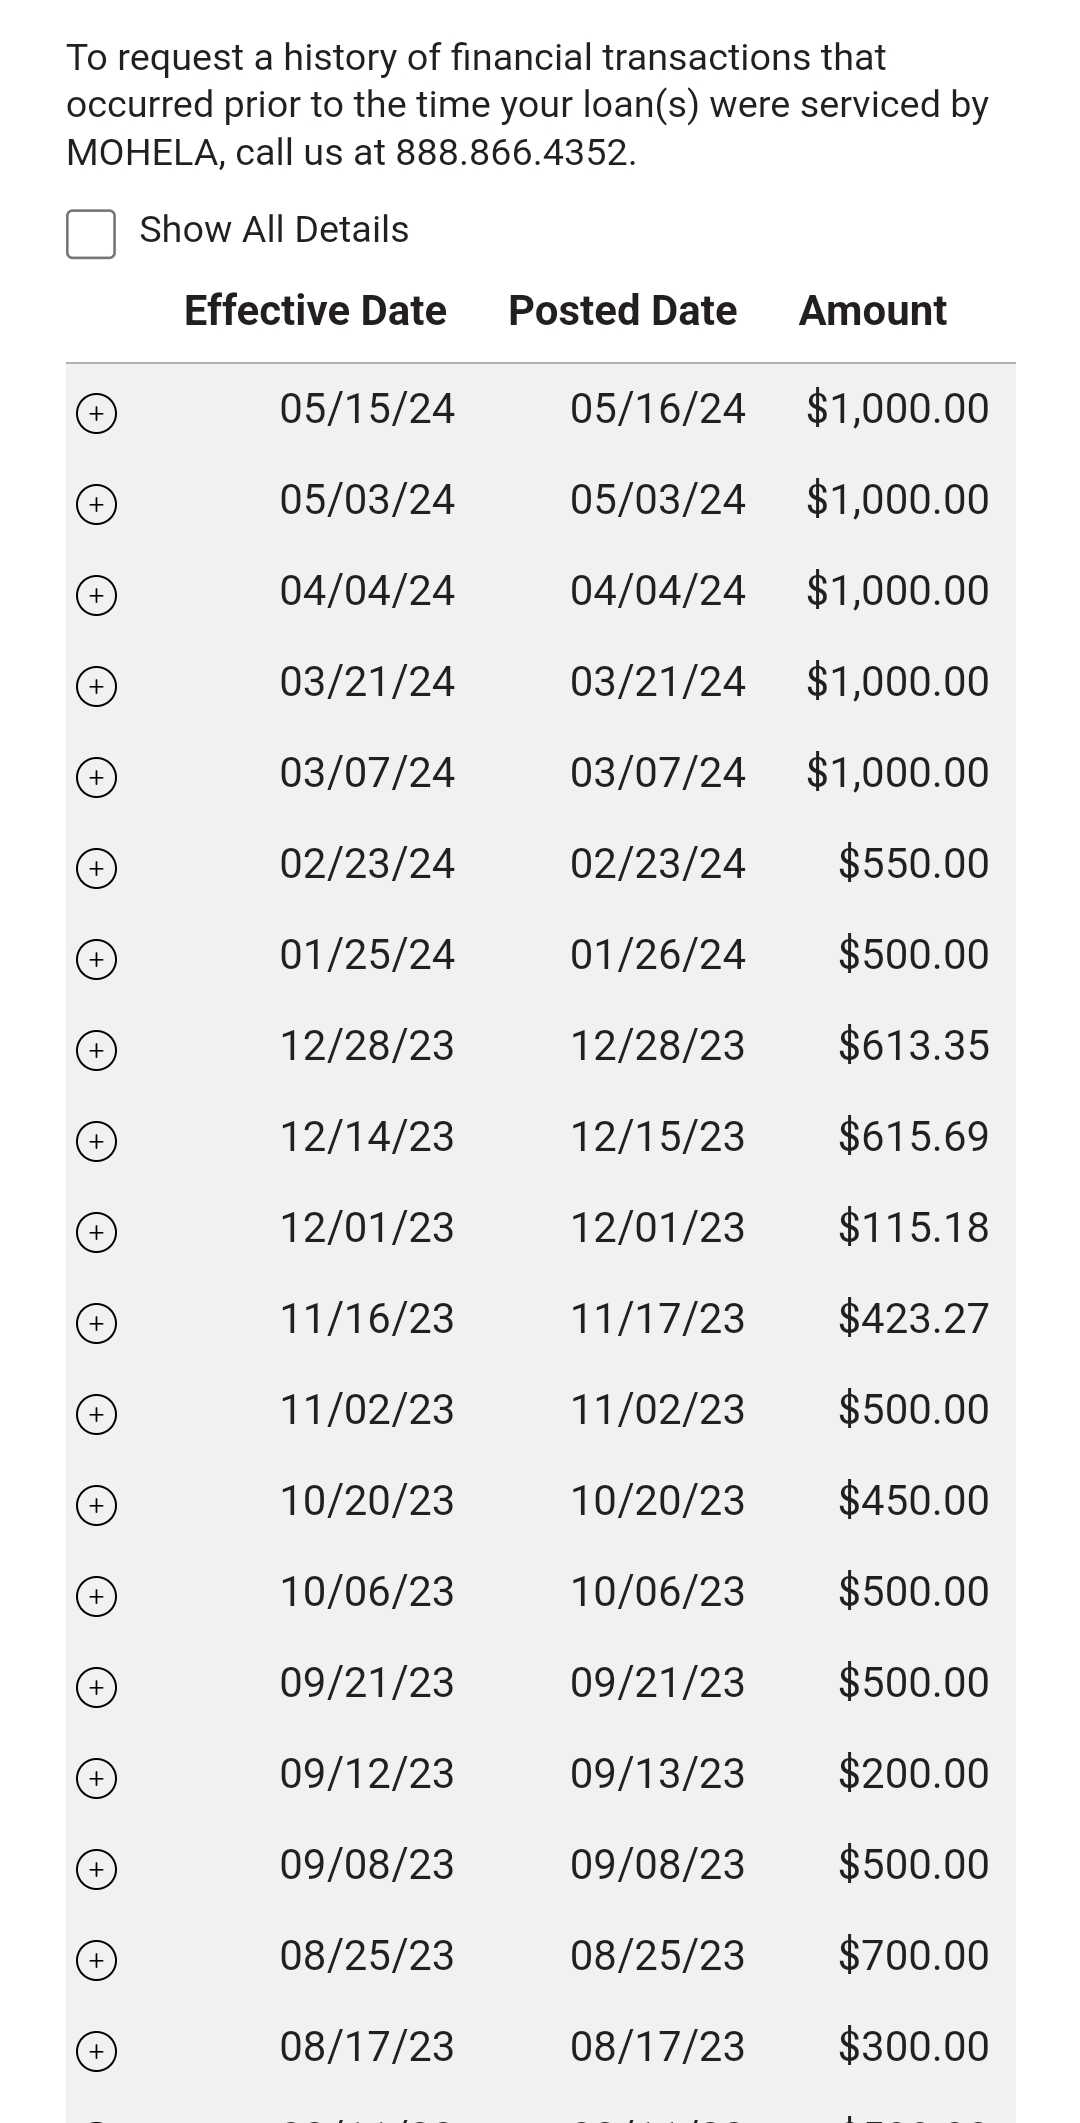Screen dimensions: 1080x2123
Task: Expand the 09/12/23 $200.00 transaction
Action: pyautogui.click(x=96, y=1778)
